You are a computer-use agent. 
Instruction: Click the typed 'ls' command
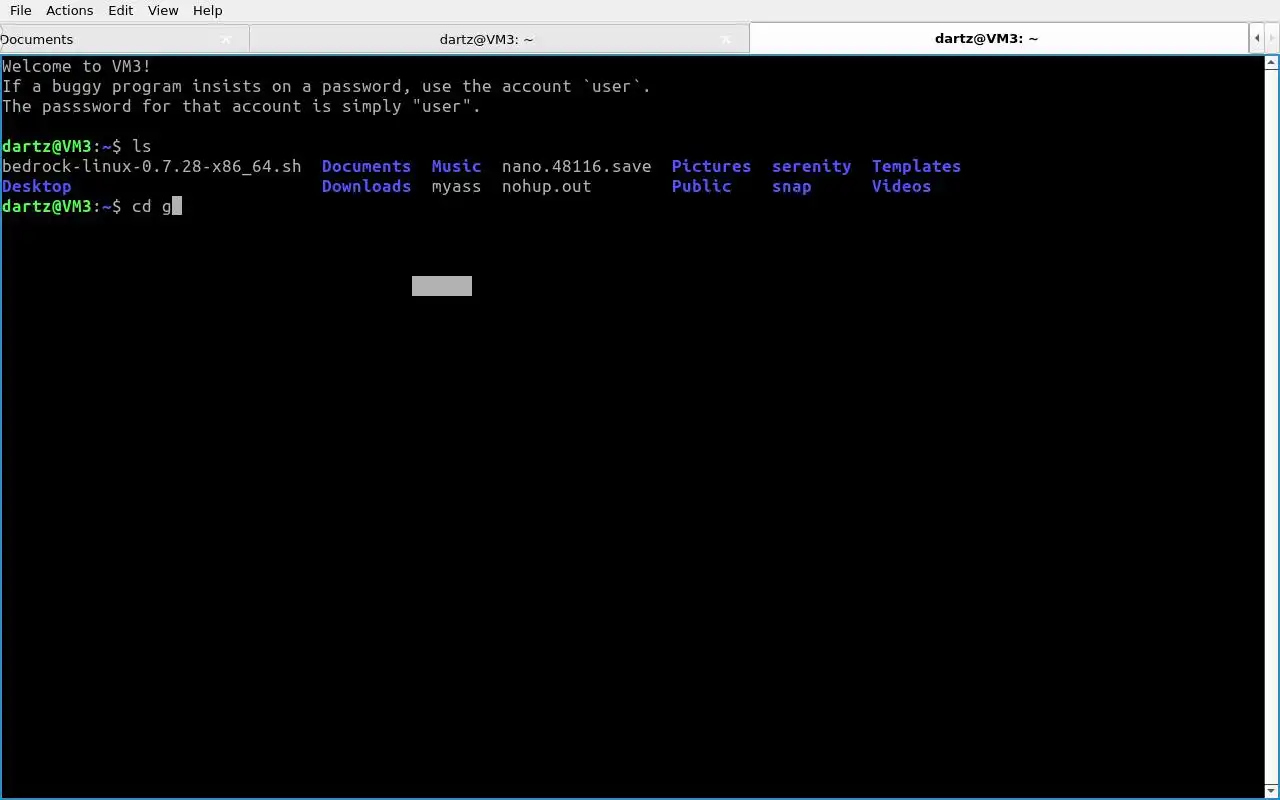(x=141, y=146)
